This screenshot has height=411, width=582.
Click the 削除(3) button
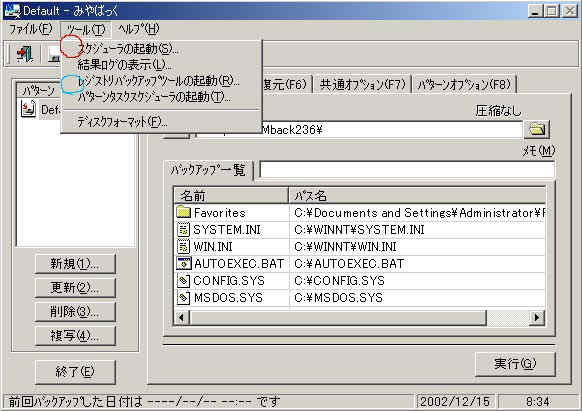click(x=75, y=312)
